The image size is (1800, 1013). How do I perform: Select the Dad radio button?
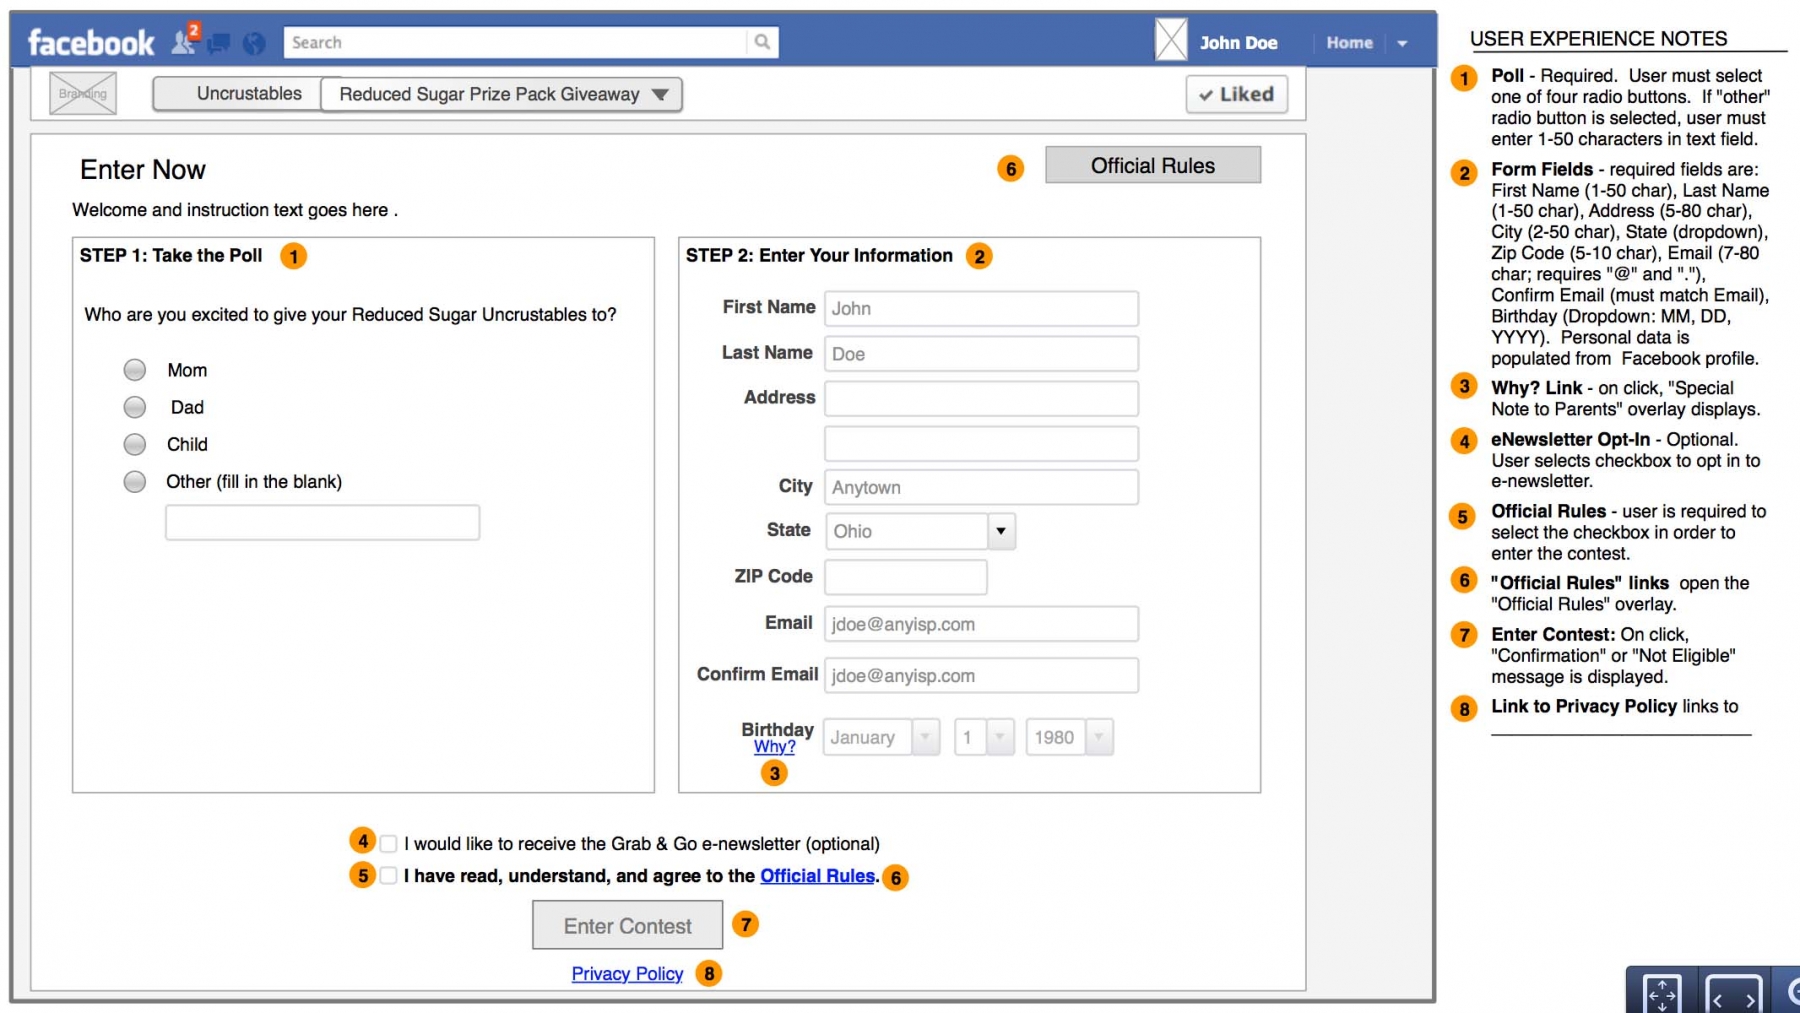(135, 407)
